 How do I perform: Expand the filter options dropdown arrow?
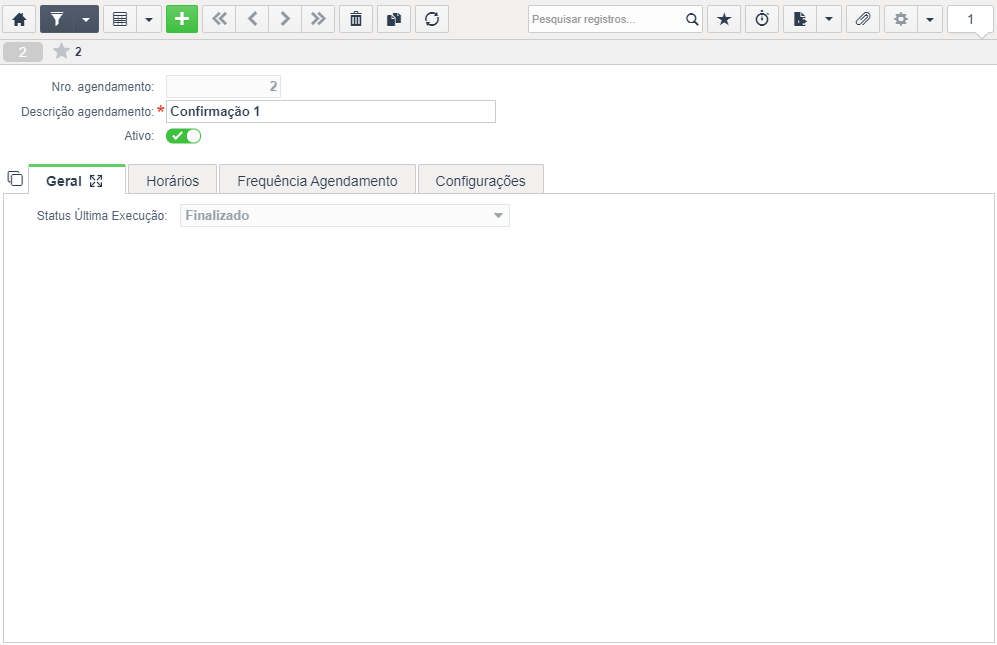pos(86,19)
